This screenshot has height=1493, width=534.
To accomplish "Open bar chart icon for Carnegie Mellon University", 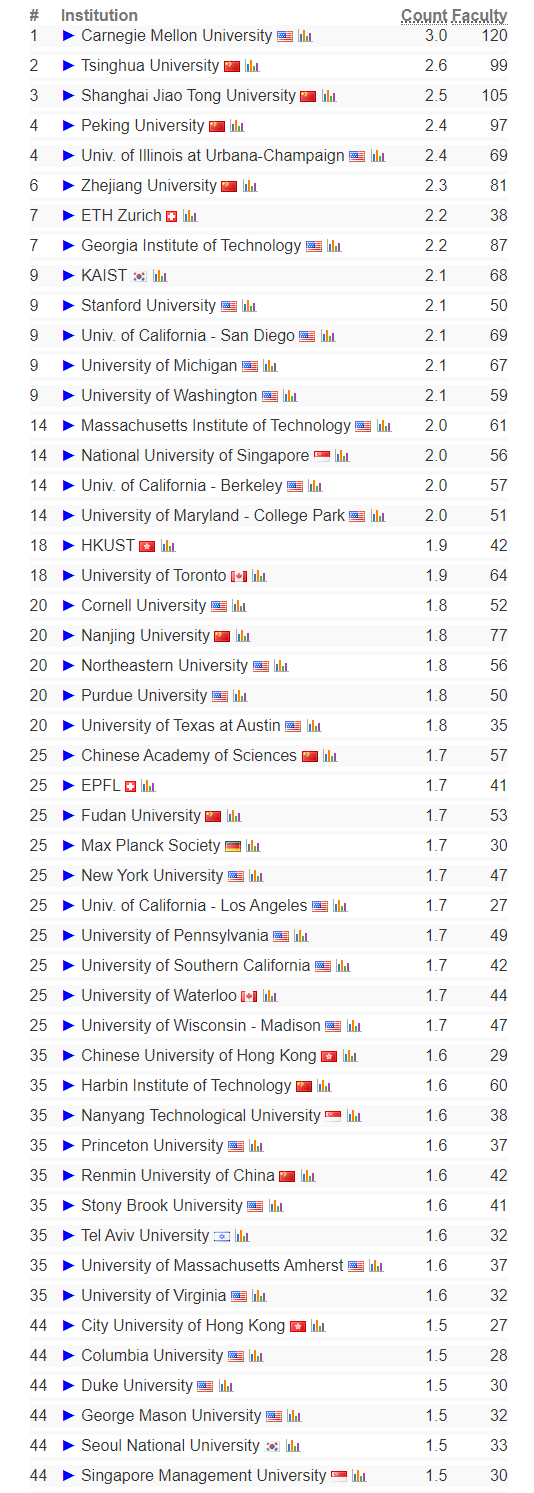I will 305,36.
